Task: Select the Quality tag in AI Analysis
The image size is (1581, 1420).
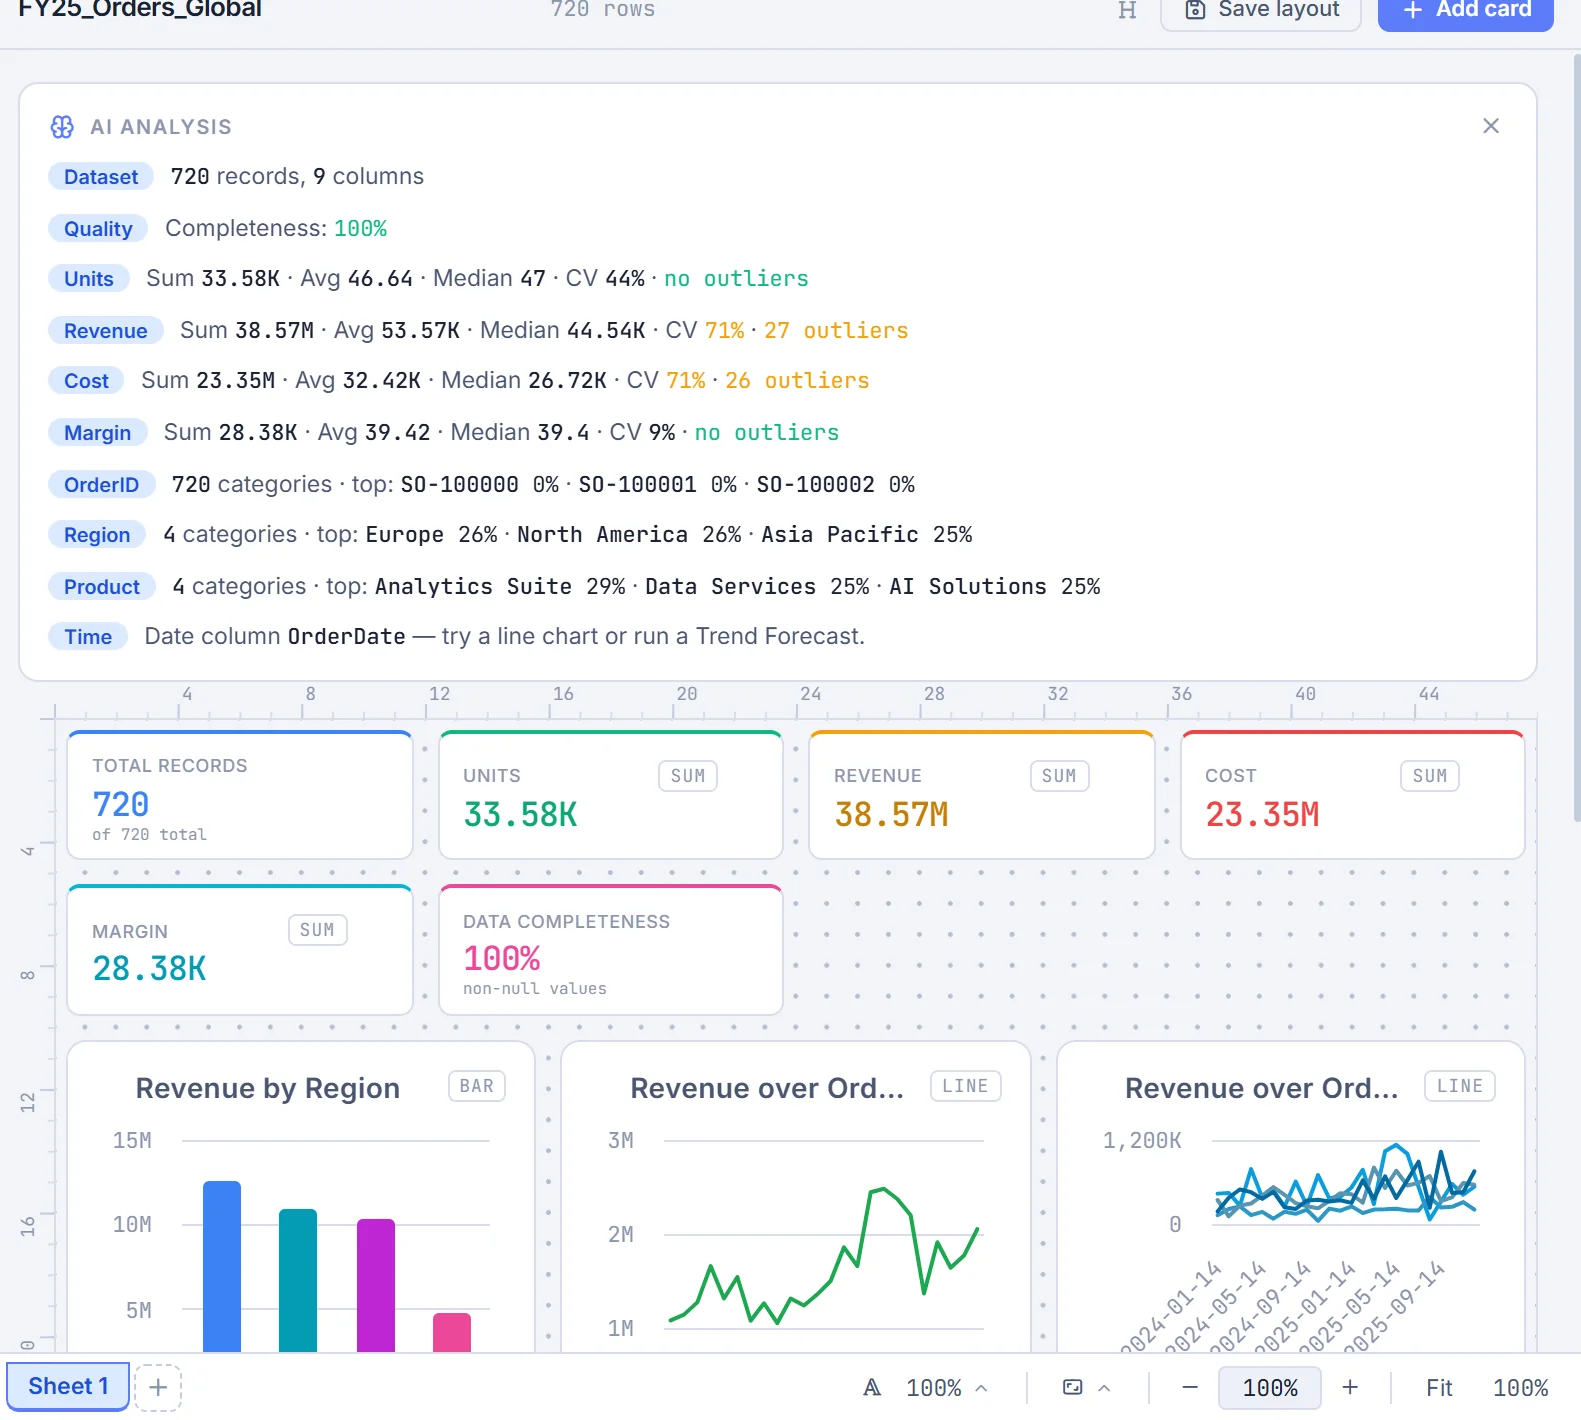Action: coord(98,229)
